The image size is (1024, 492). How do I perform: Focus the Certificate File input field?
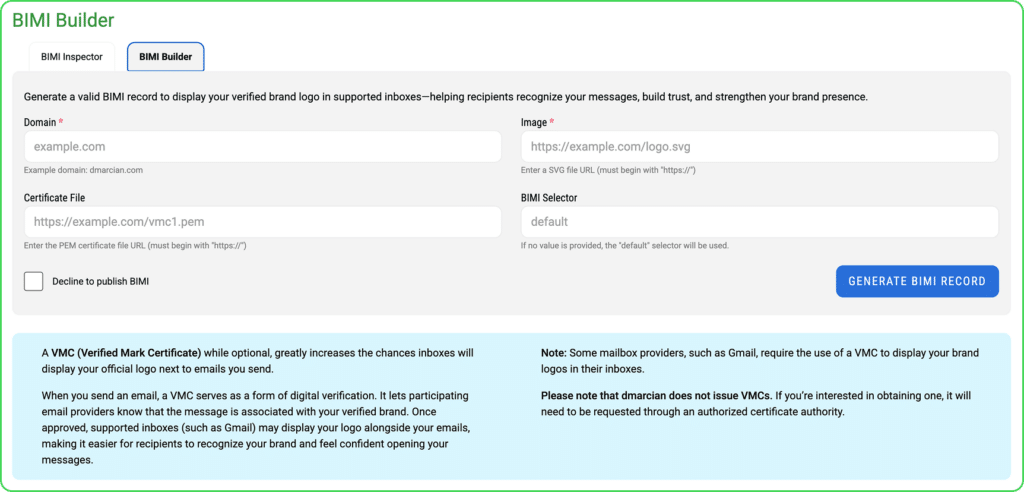pos(263,221)
